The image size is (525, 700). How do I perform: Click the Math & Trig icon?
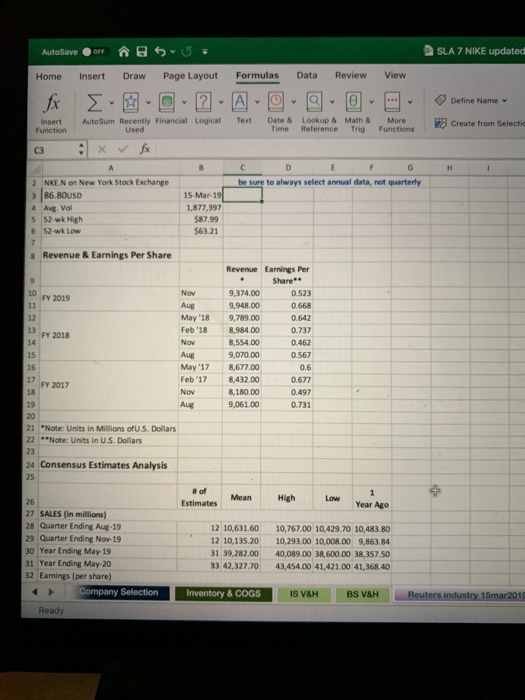click(354, 101)
